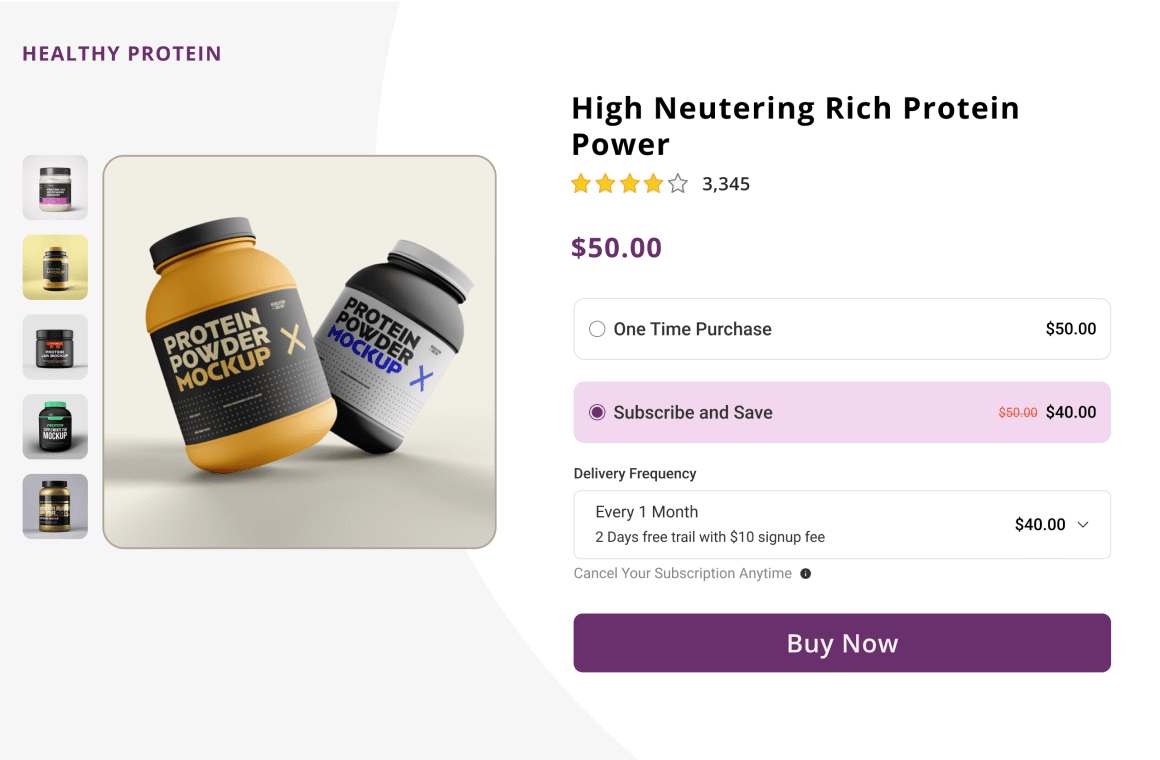
Task: Click the first gold rating star
Action: [580, 183]
